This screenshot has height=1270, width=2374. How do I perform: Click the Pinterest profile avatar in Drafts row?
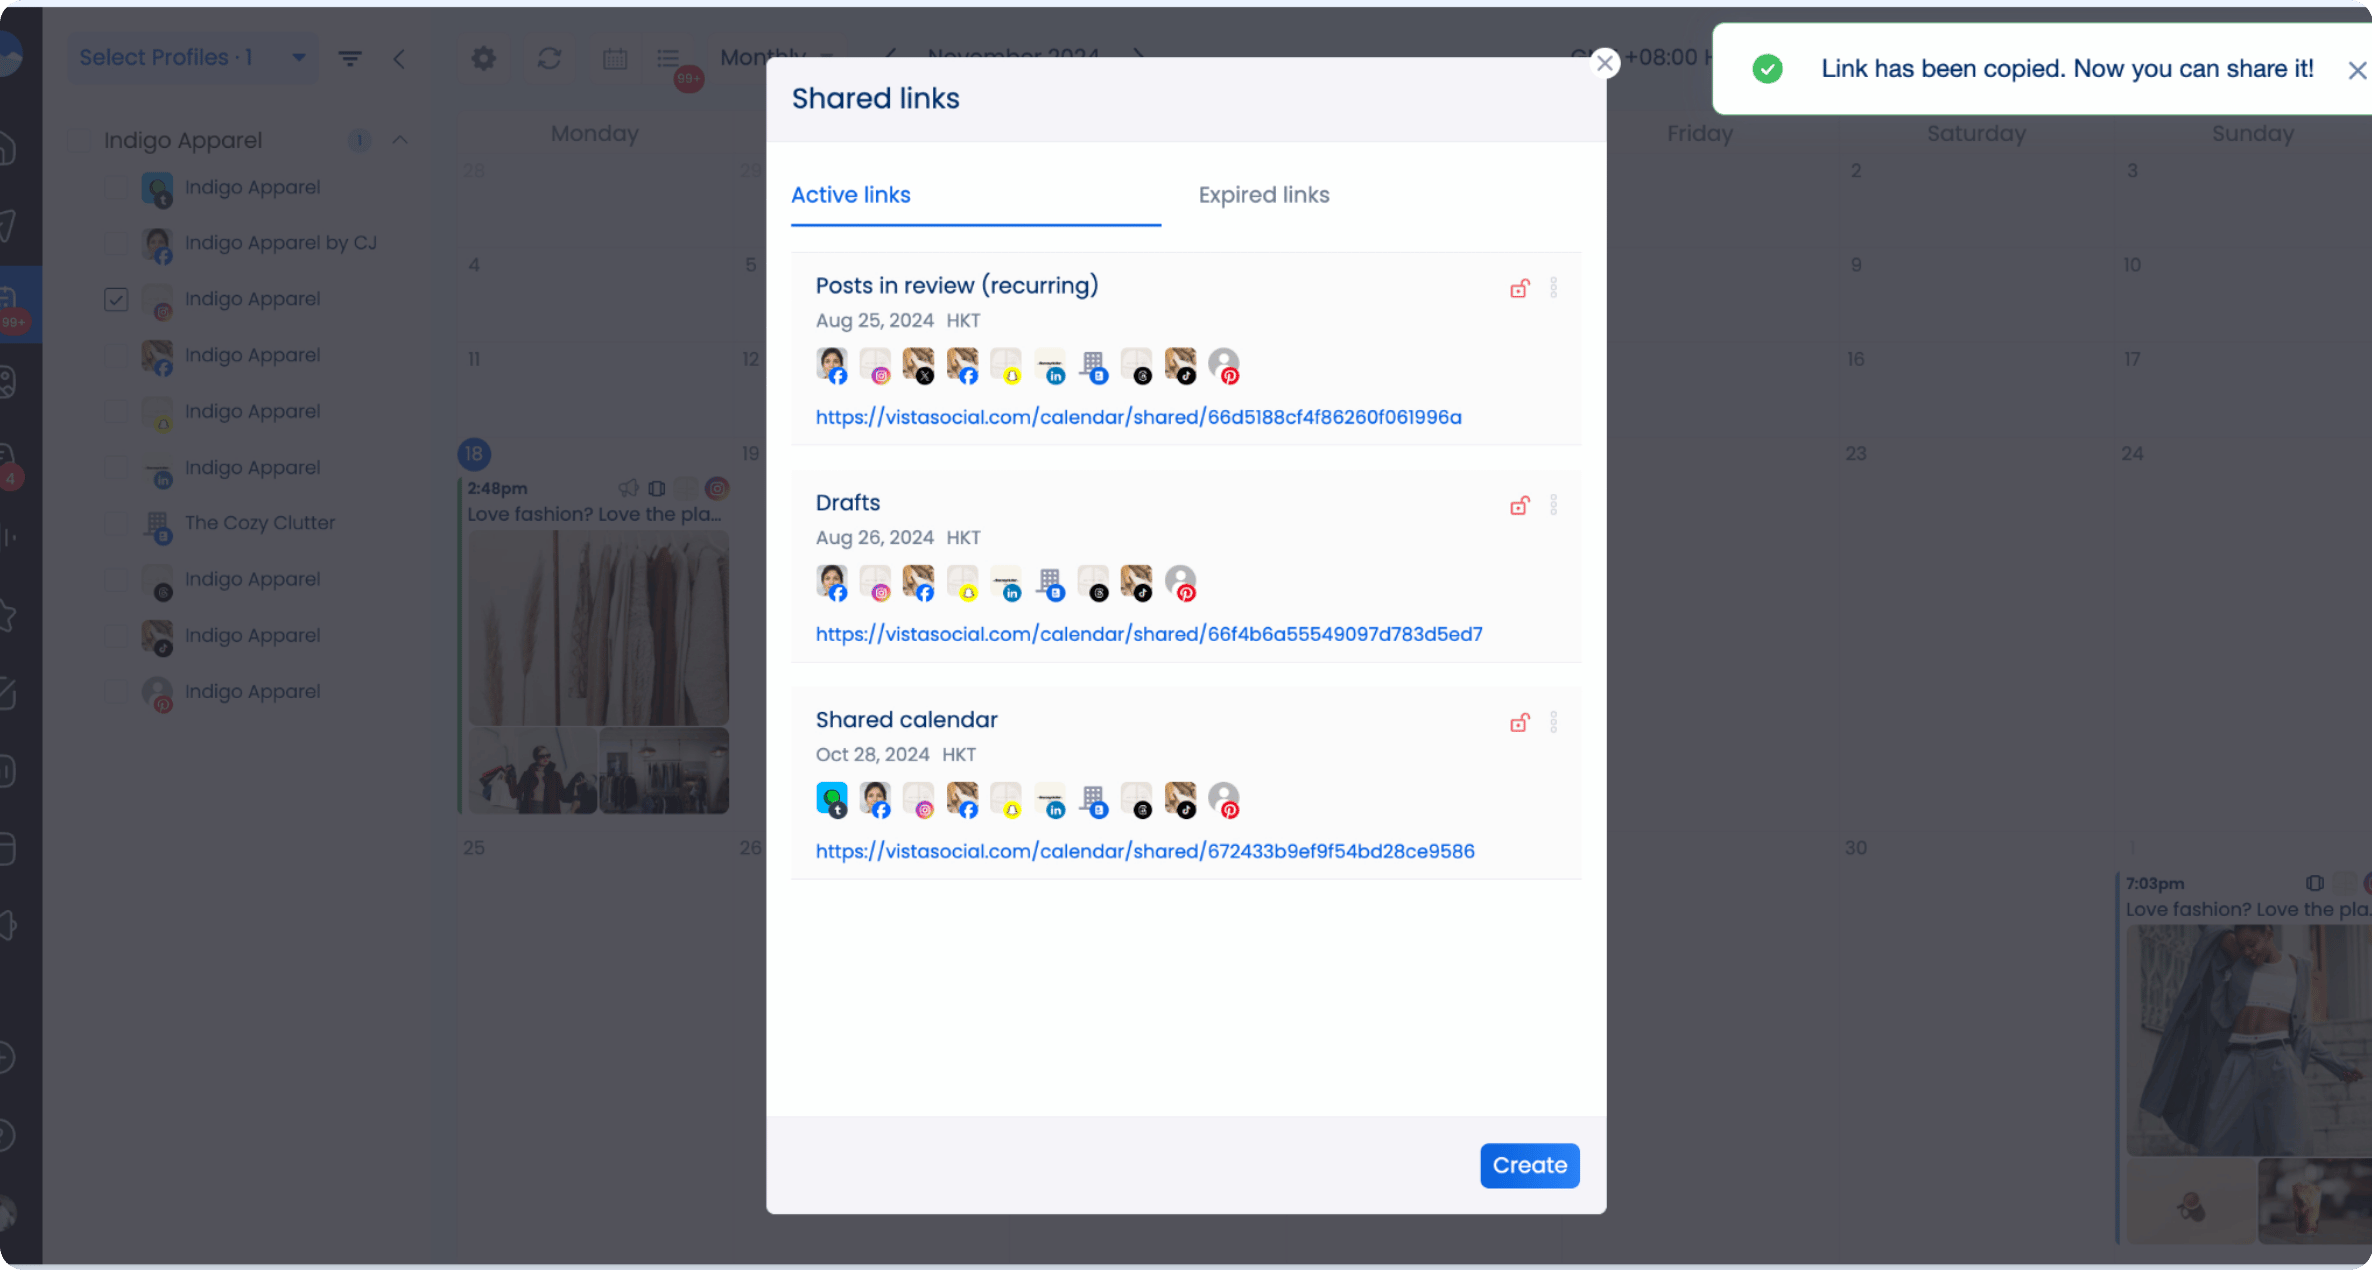click(x=1181, y=582)
